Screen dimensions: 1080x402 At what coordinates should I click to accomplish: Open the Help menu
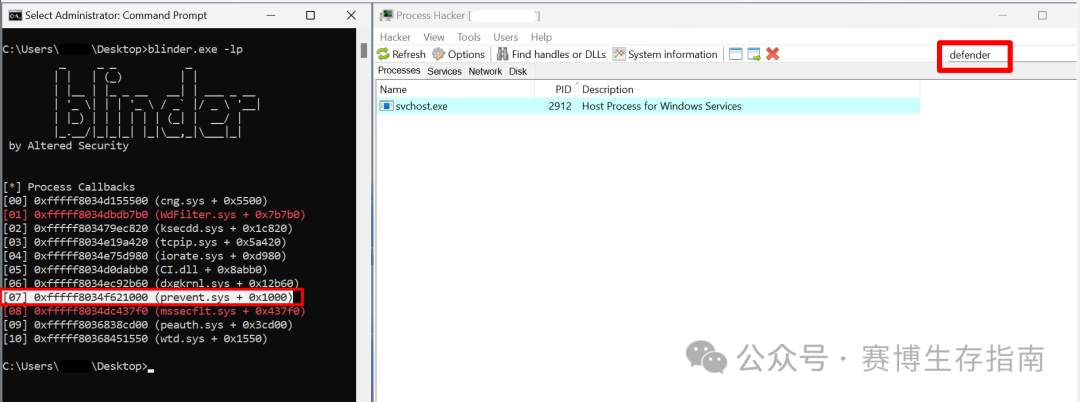point(541,37)
